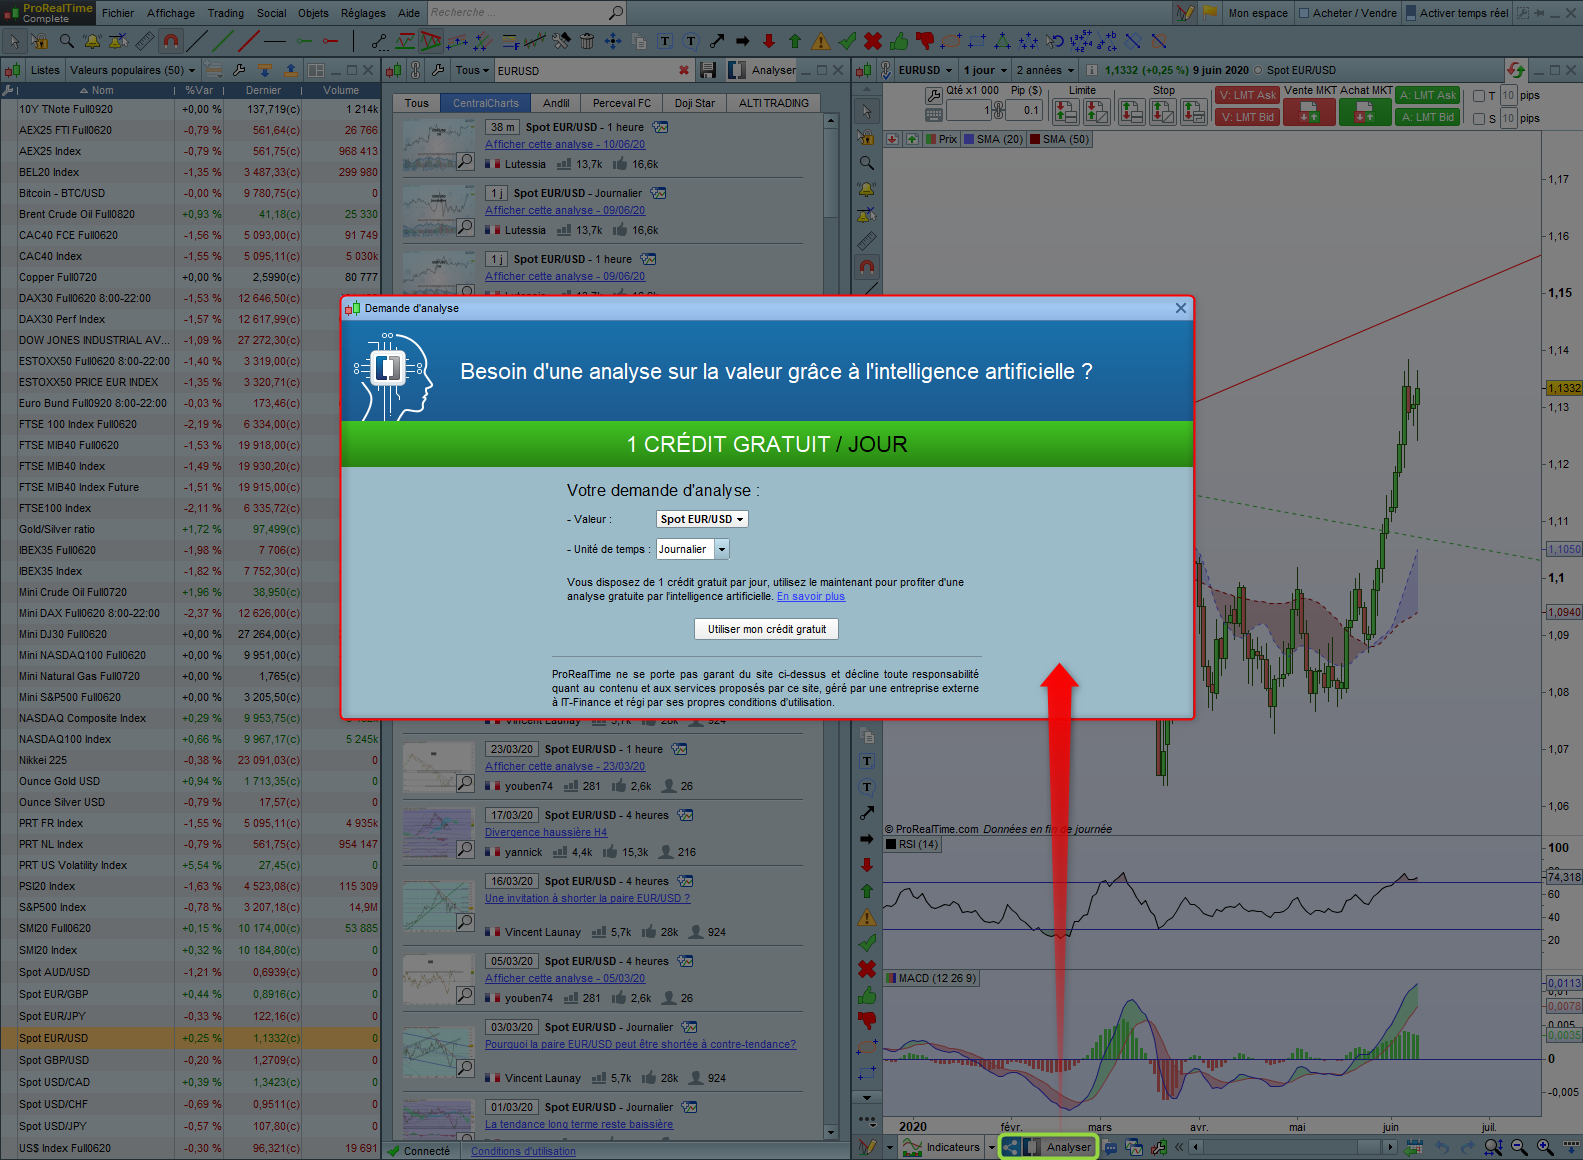Enable the S pips checkbox
The width and height of the screenshot is (1583, 1160).
pyautogui.click(x=1479, y=119)
